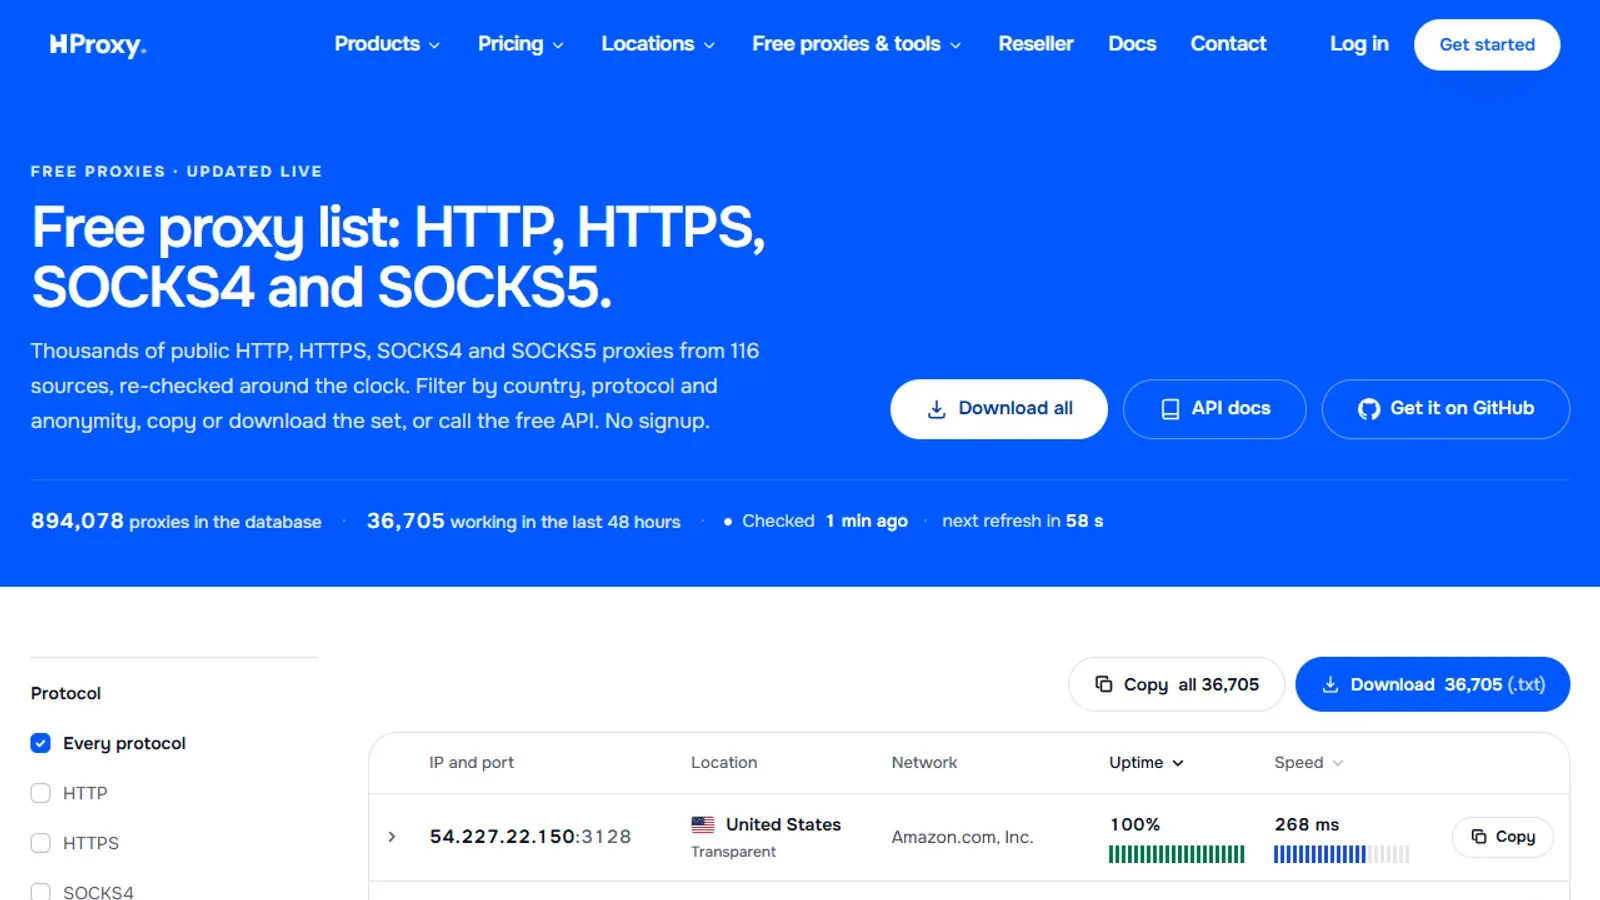Check the SOCKS4 protocol checkbox
This screenshot has height=900, width=1600.
click(41, 892)
